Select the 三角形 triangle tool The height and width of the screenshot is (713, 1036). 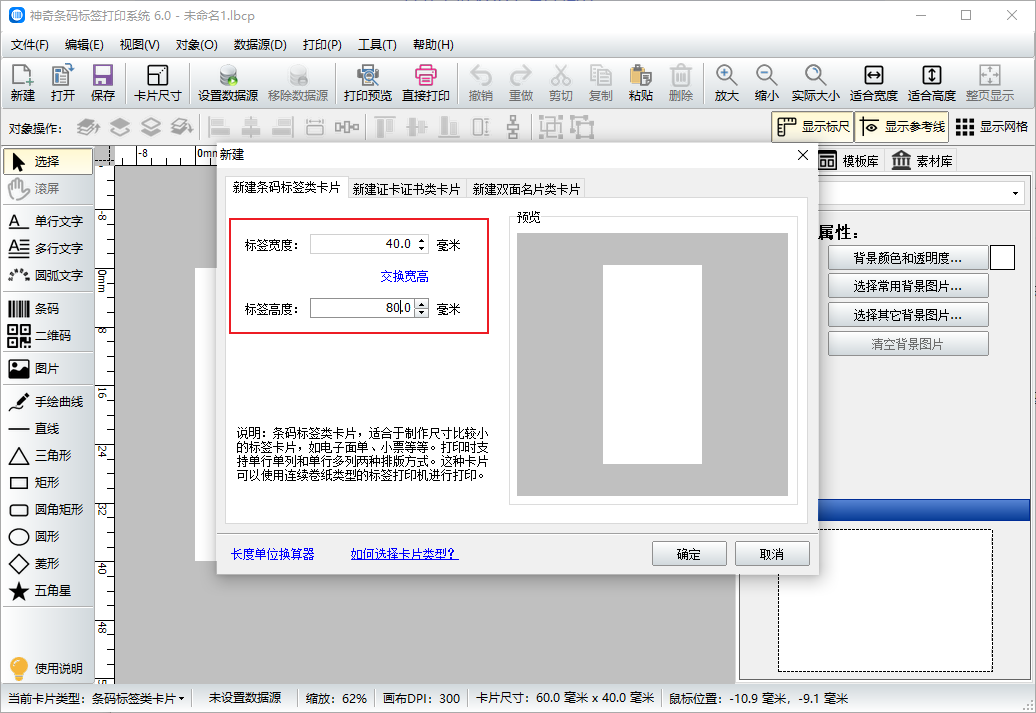point(48,456)
